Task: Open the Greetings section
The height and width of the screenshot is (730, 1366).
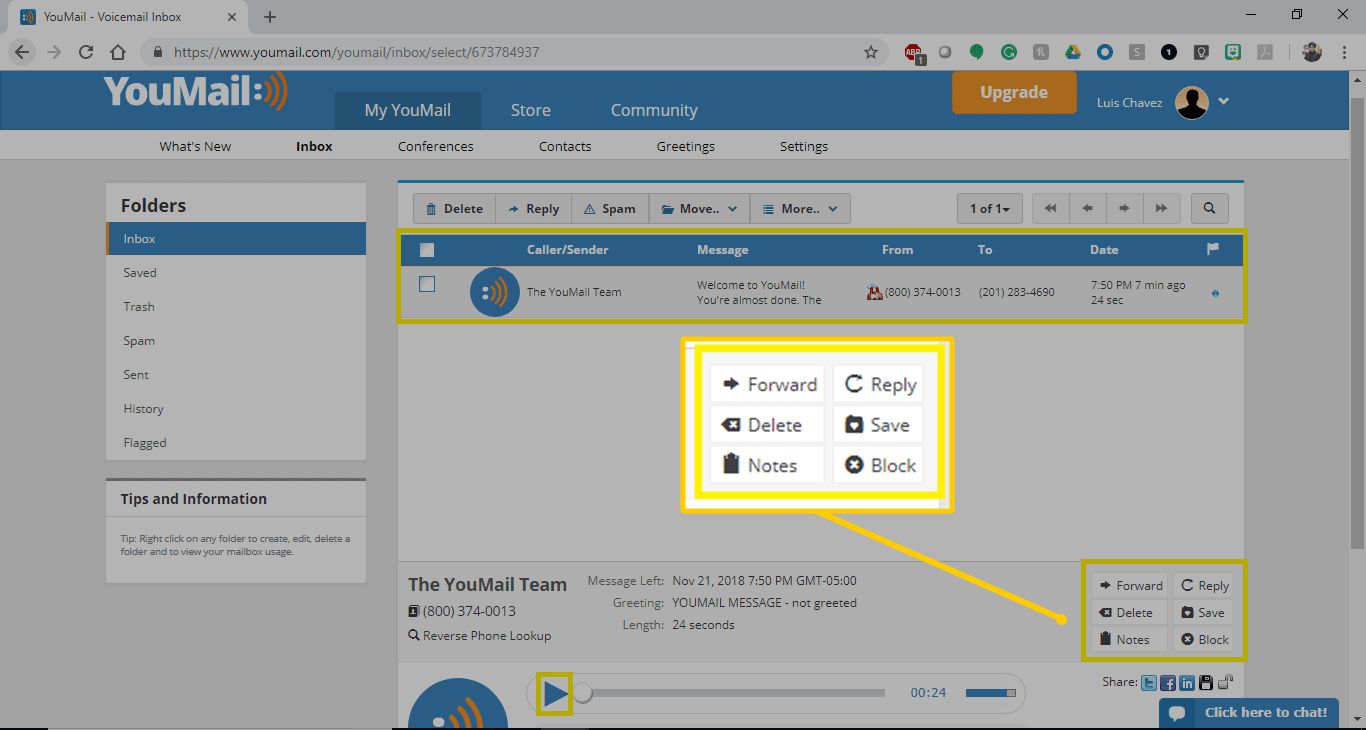Action: click(x=686, y=146)
